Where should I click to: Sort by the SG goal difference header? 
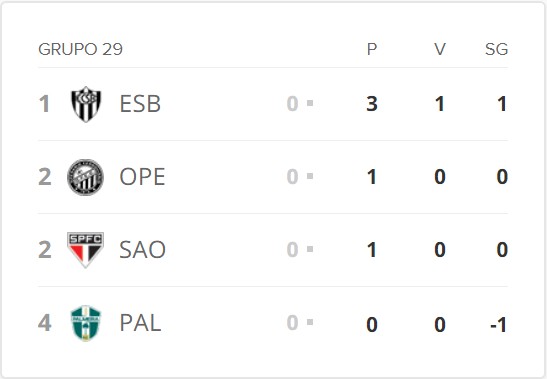(496, 49)
